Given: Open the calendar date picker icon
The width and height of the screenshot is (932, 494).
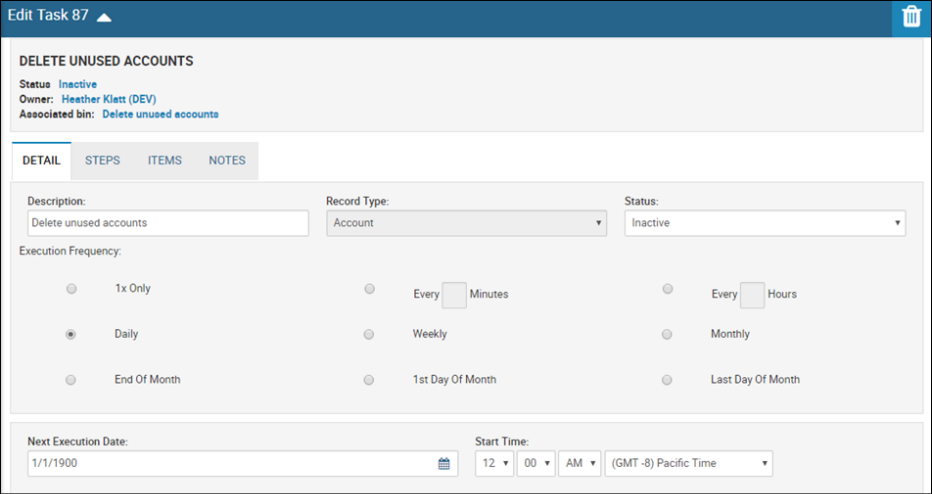Looking at the screenshot, I should [x=444, y=464].
